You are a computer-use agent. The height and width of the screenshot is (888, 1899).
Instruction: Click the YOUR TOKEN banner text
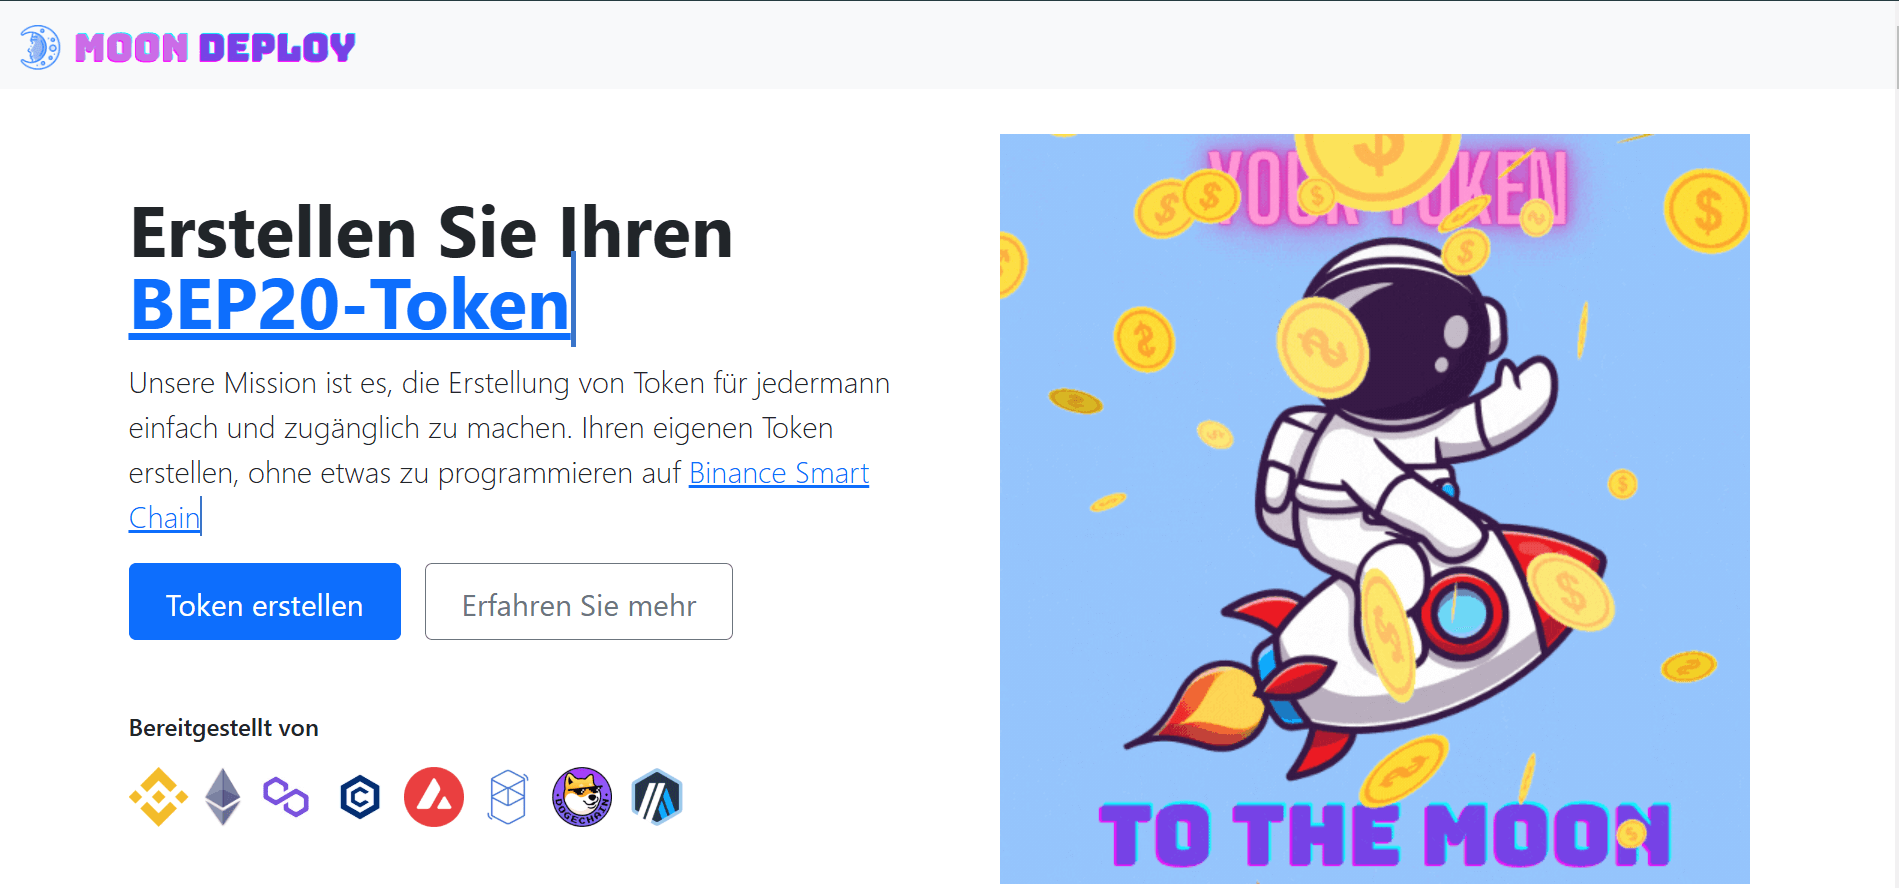click(x=1386, y=188)
